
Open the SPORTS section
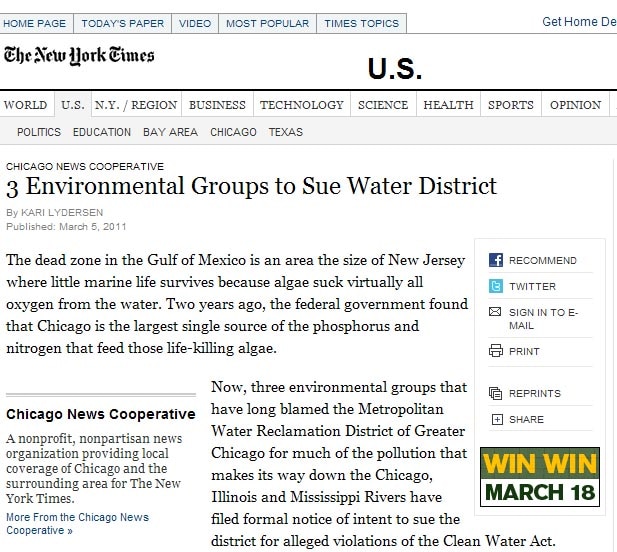(511, 105)
